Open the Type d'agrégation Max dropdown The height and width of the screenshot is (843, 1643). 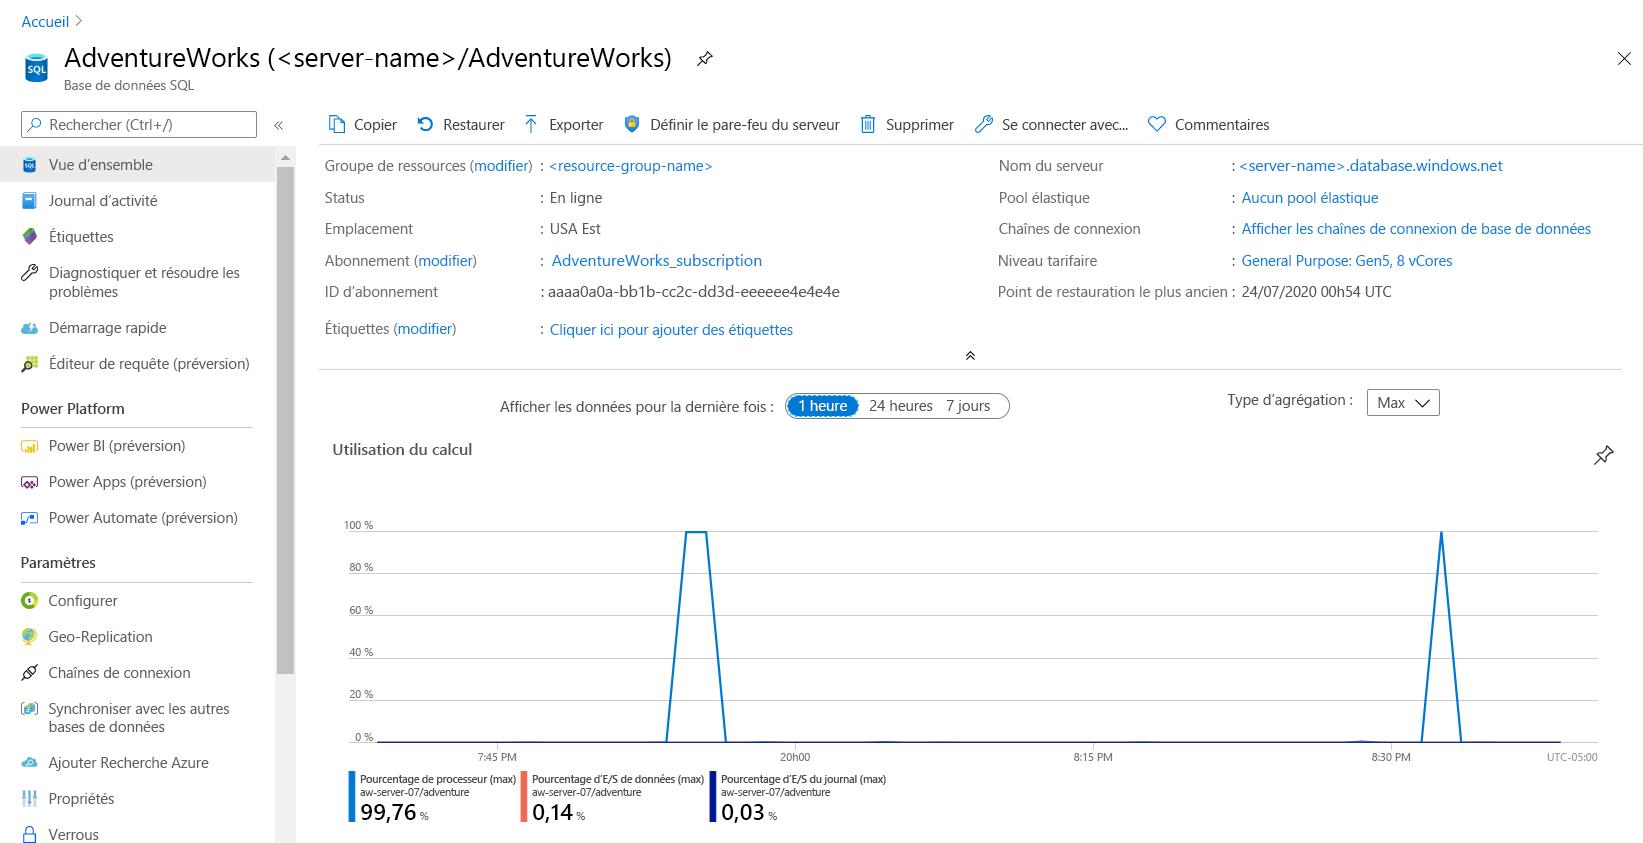(x=1403, y=402)
